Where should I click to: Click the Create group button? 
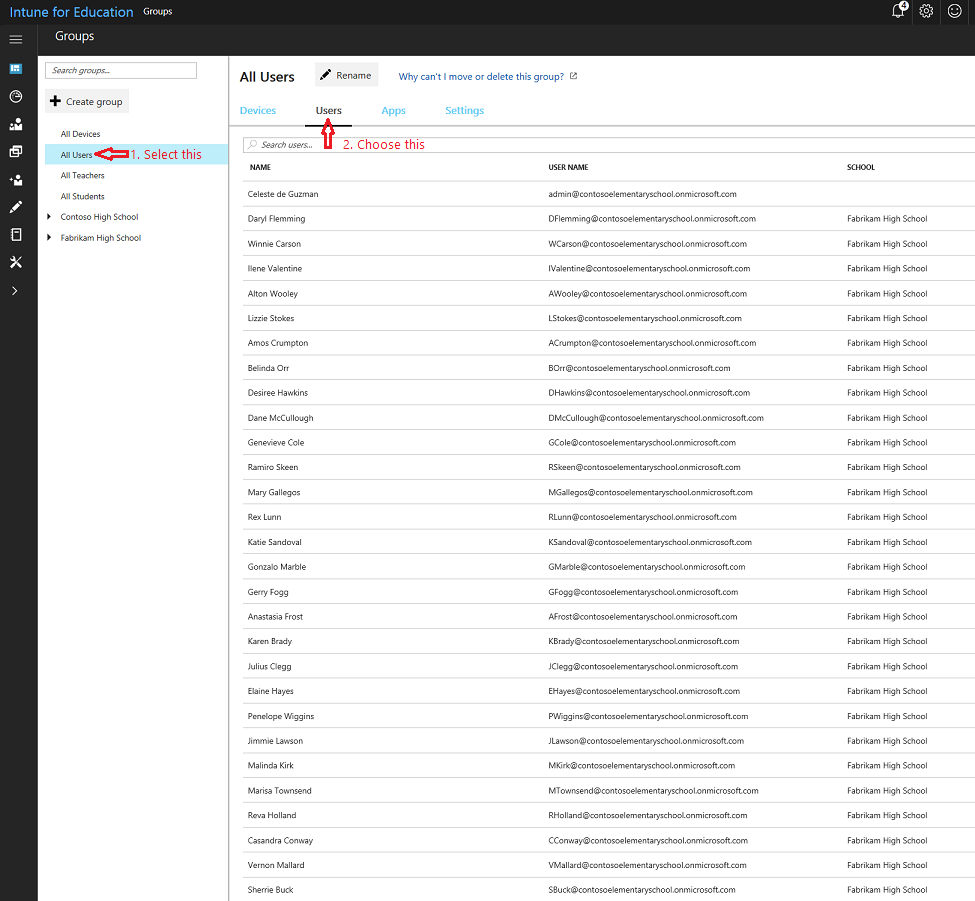[x=87, y=101]
